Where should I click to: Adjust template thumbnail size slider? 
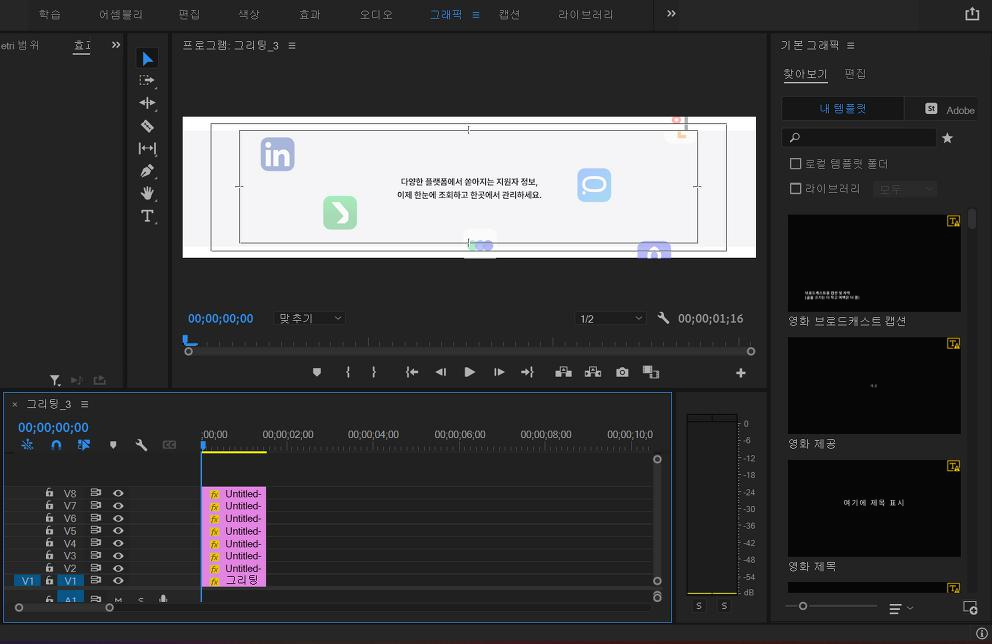coord(803,606)
